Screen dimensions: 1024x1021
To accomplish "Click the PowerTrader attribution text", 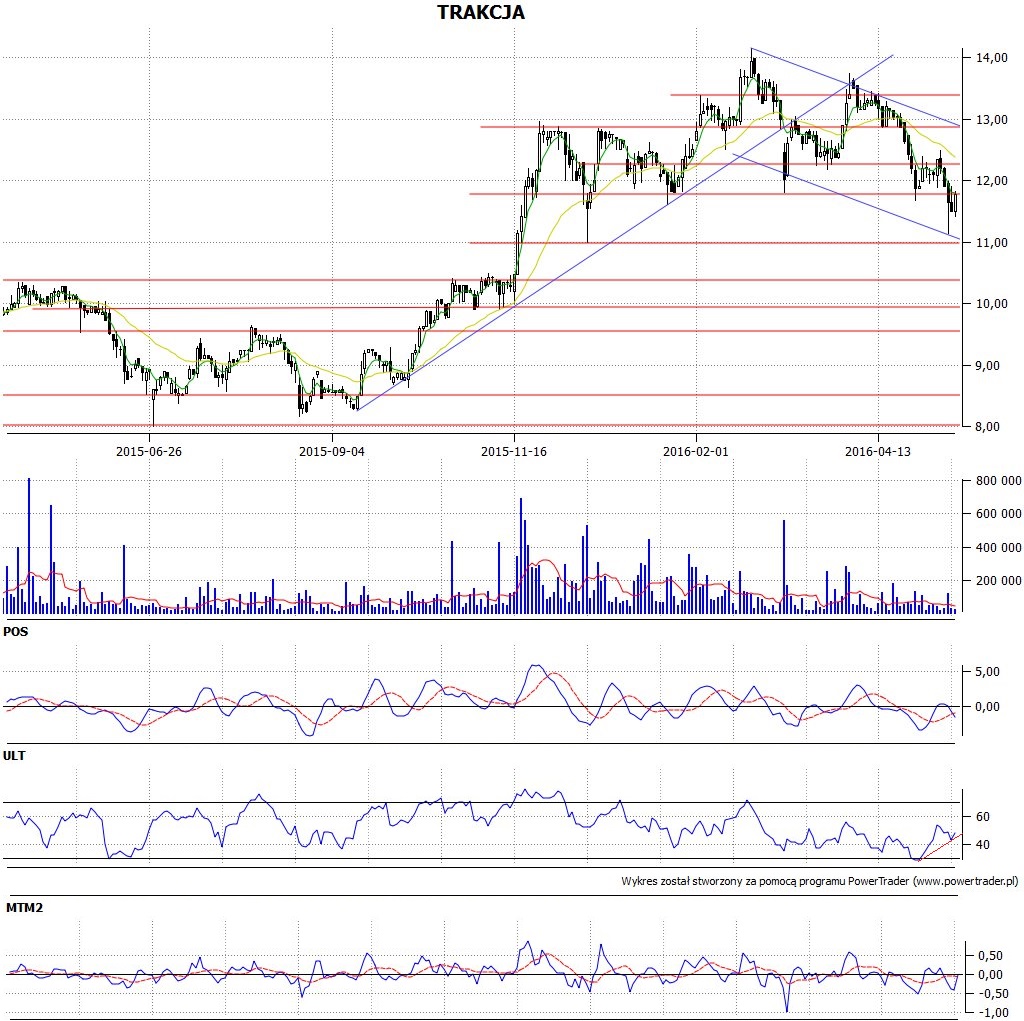I will coord(820,881).
